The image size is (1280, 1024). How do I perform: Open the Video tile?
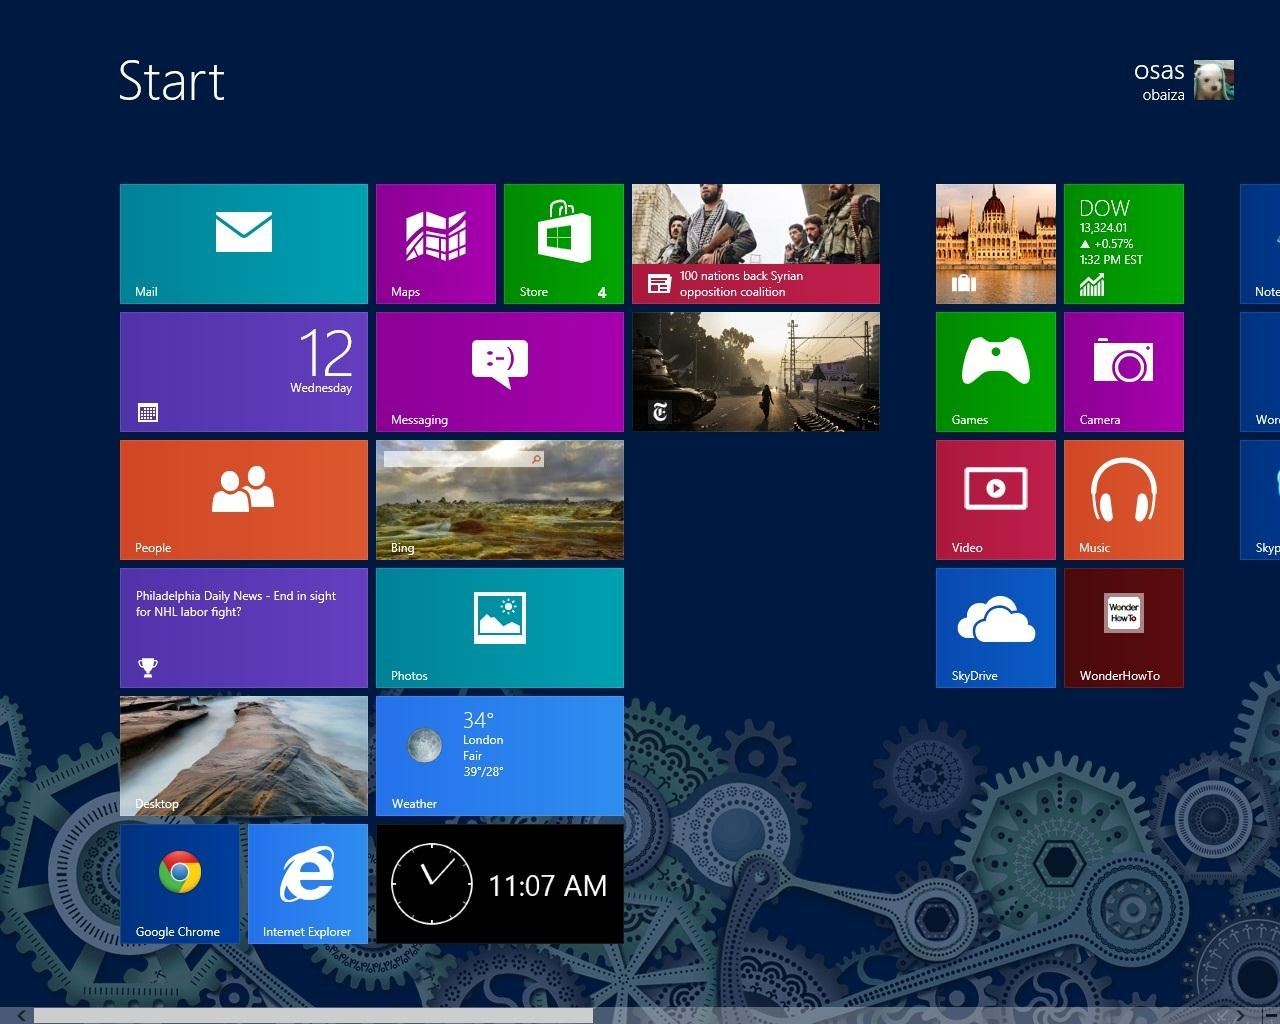(996, 500)
